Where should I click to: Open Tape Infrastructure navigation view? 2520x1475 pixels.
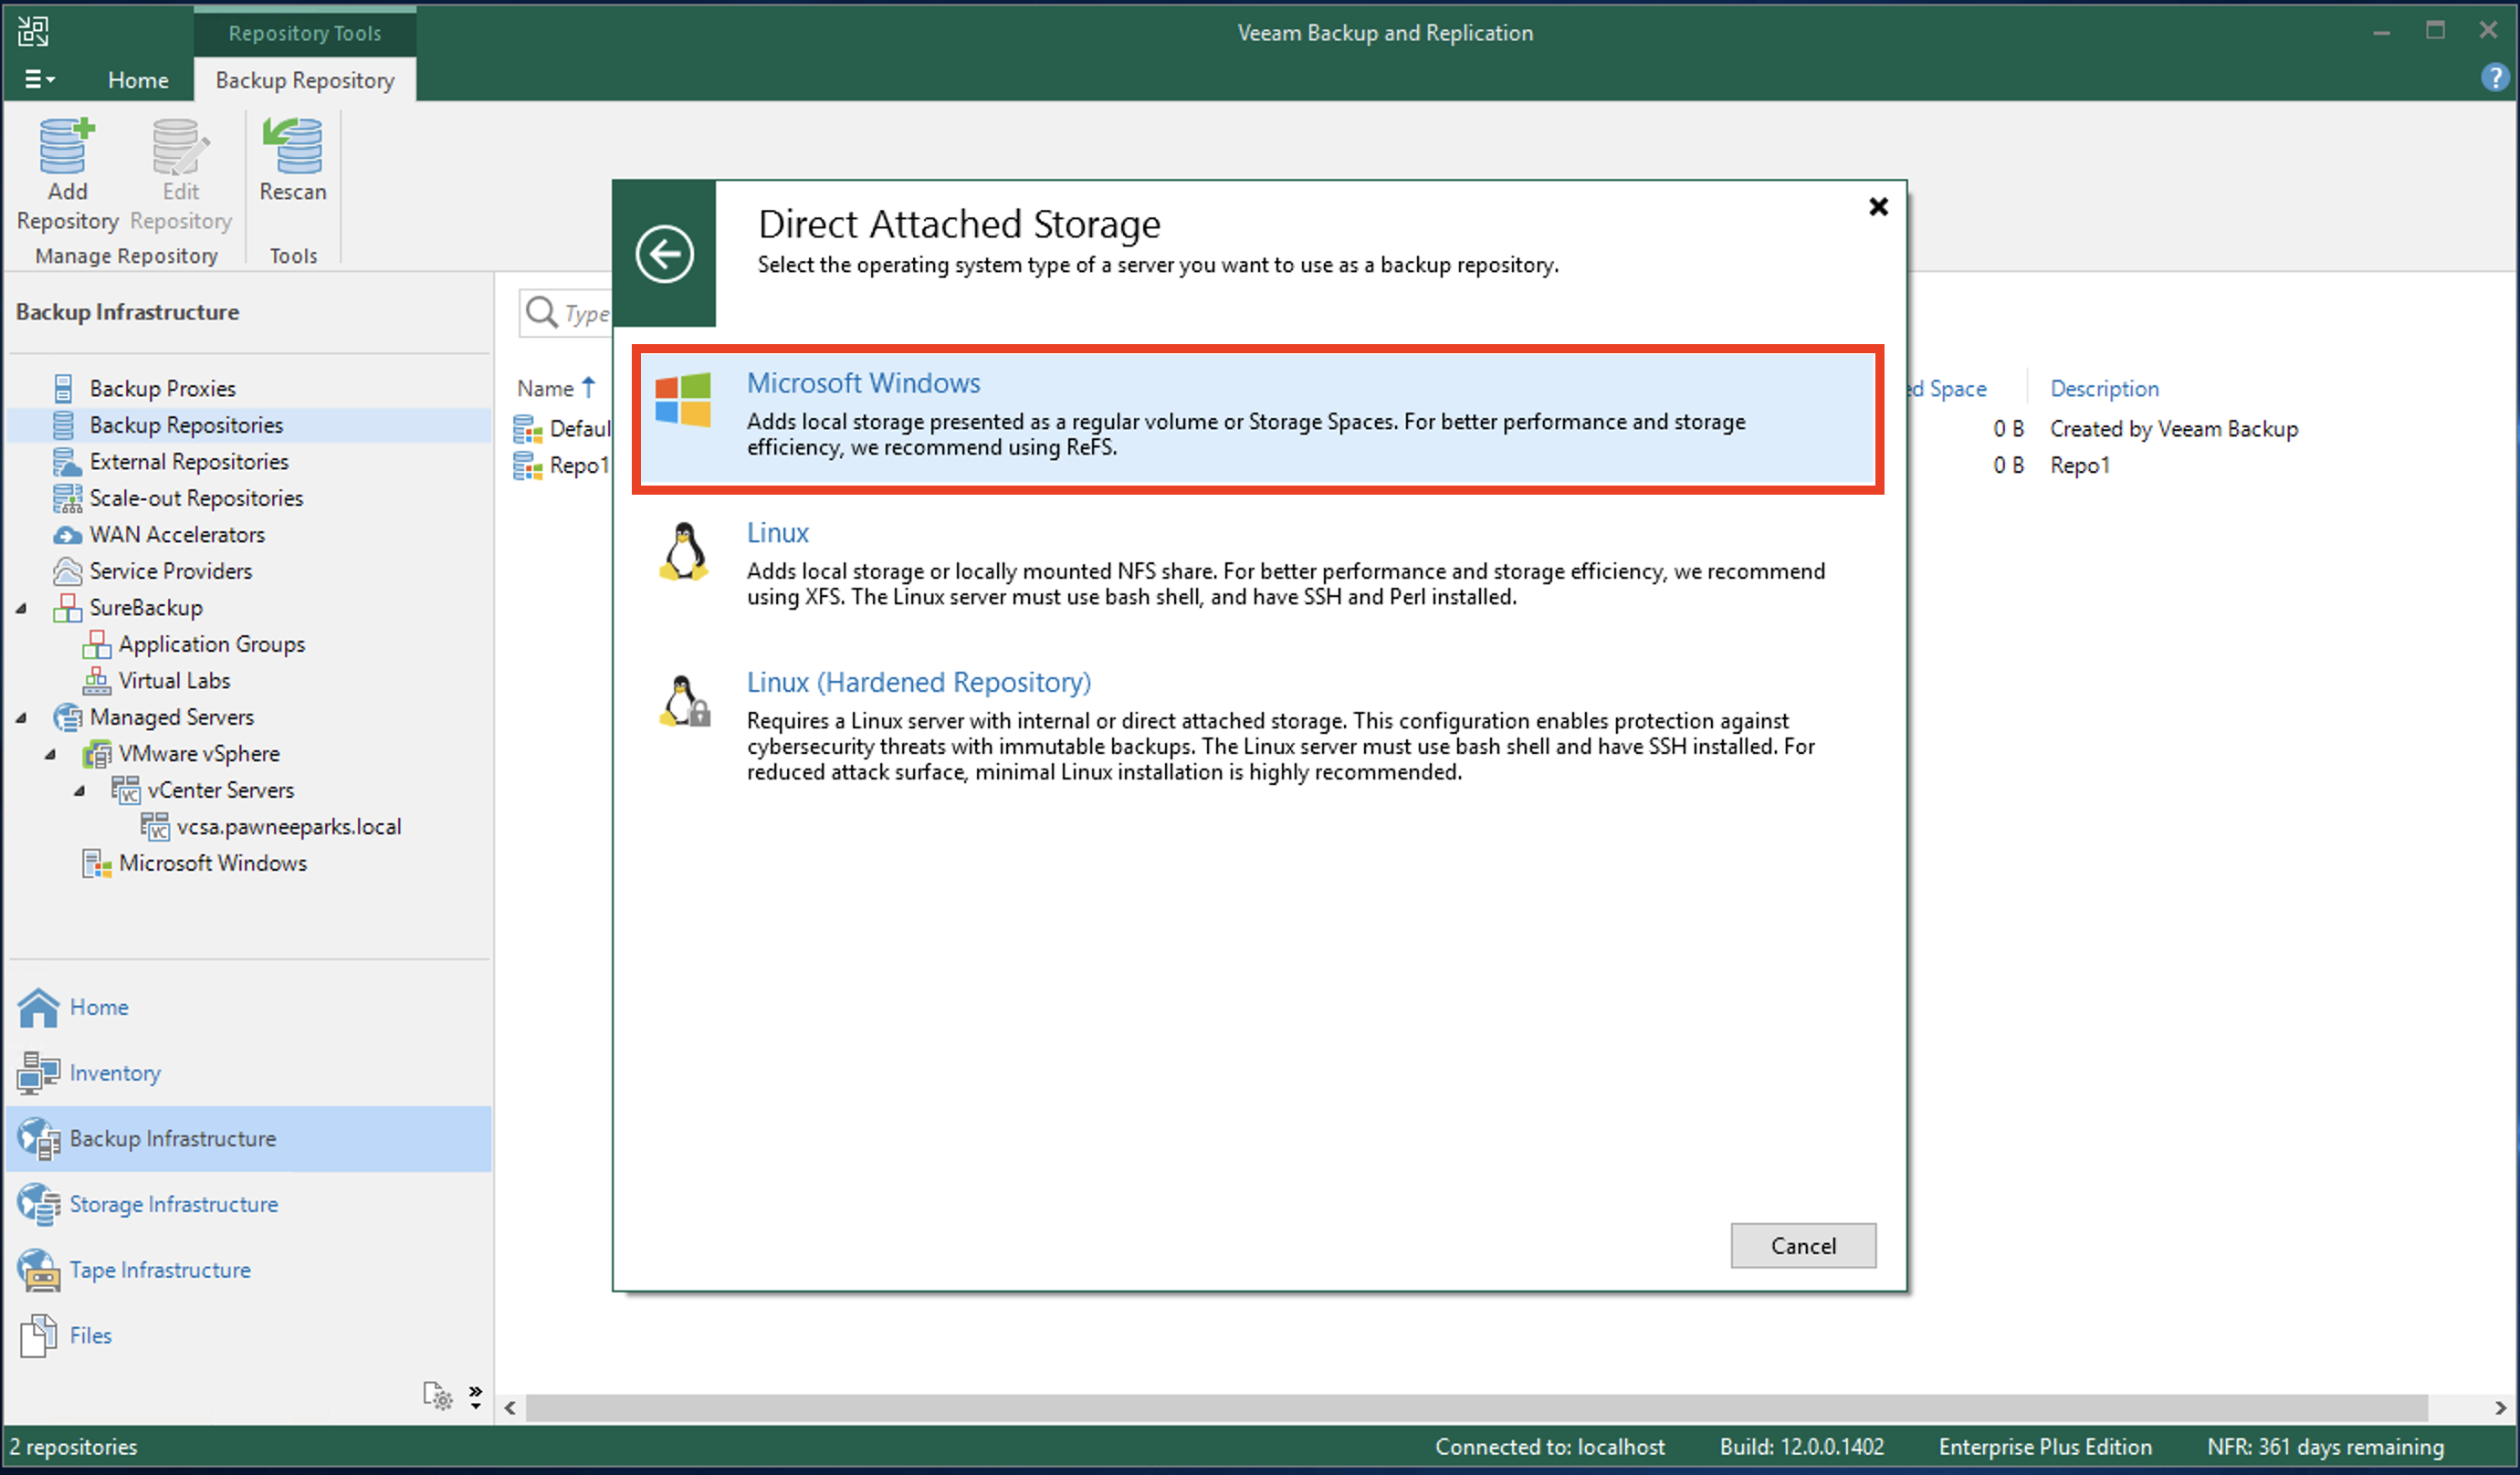pos(248,1270)
